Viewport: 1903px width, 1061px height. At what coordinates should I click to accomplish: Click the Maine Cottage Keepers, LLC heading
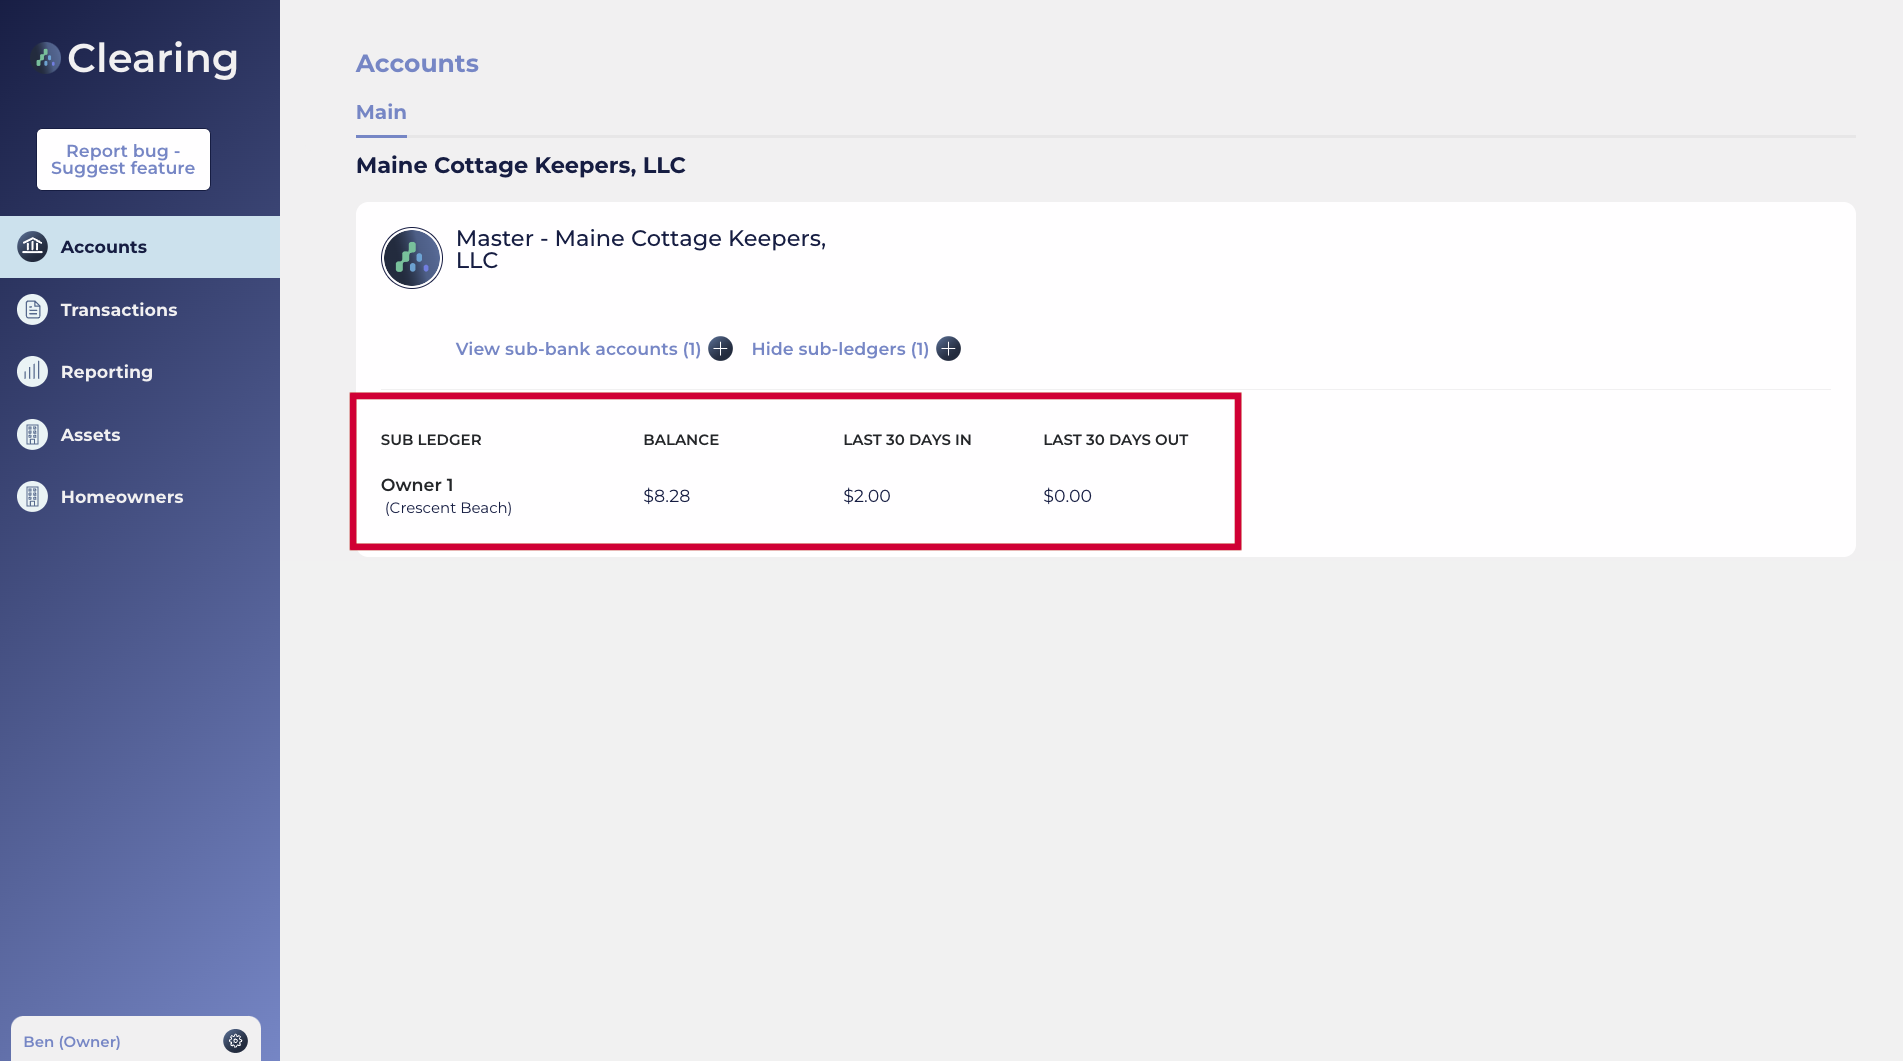[521, 165]
